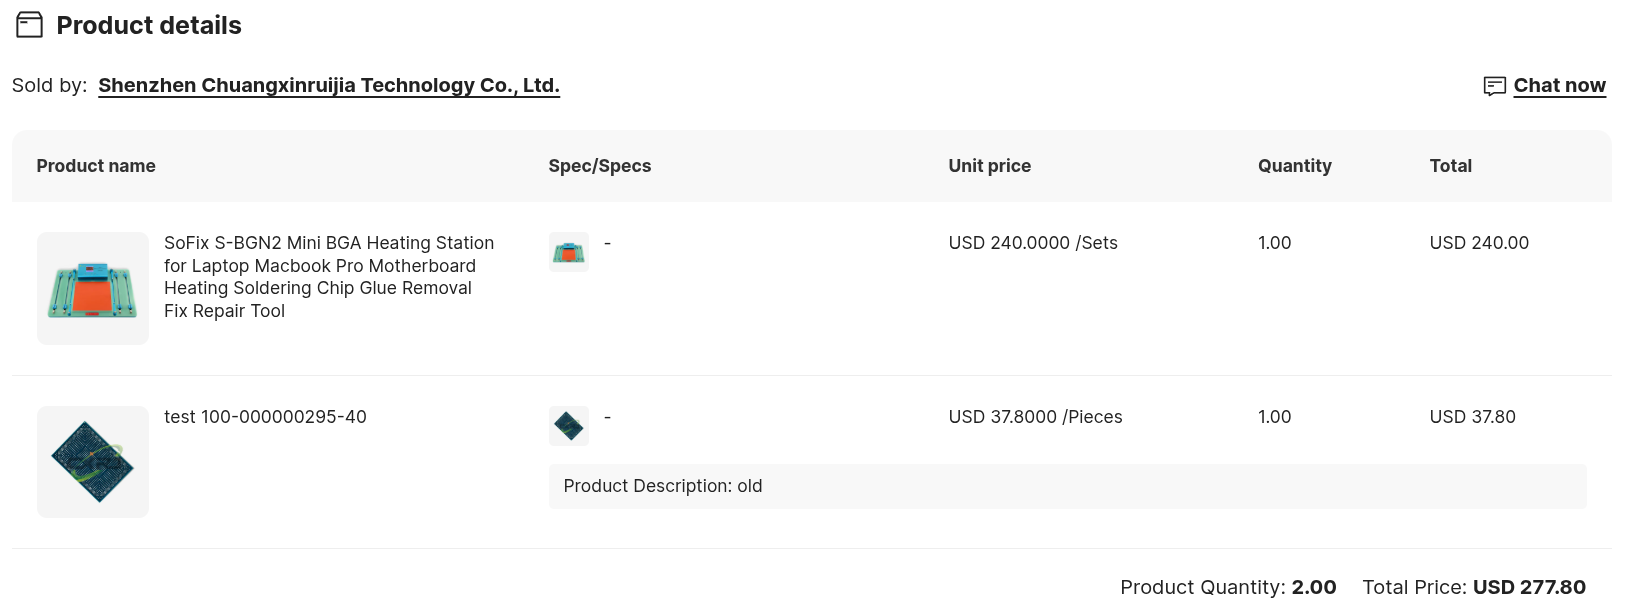Image resolution: width=1638 pixels, height=613 pixels.
Task: Click the Product Quantity 2.00 summary
Action: tap(1228, 587)
